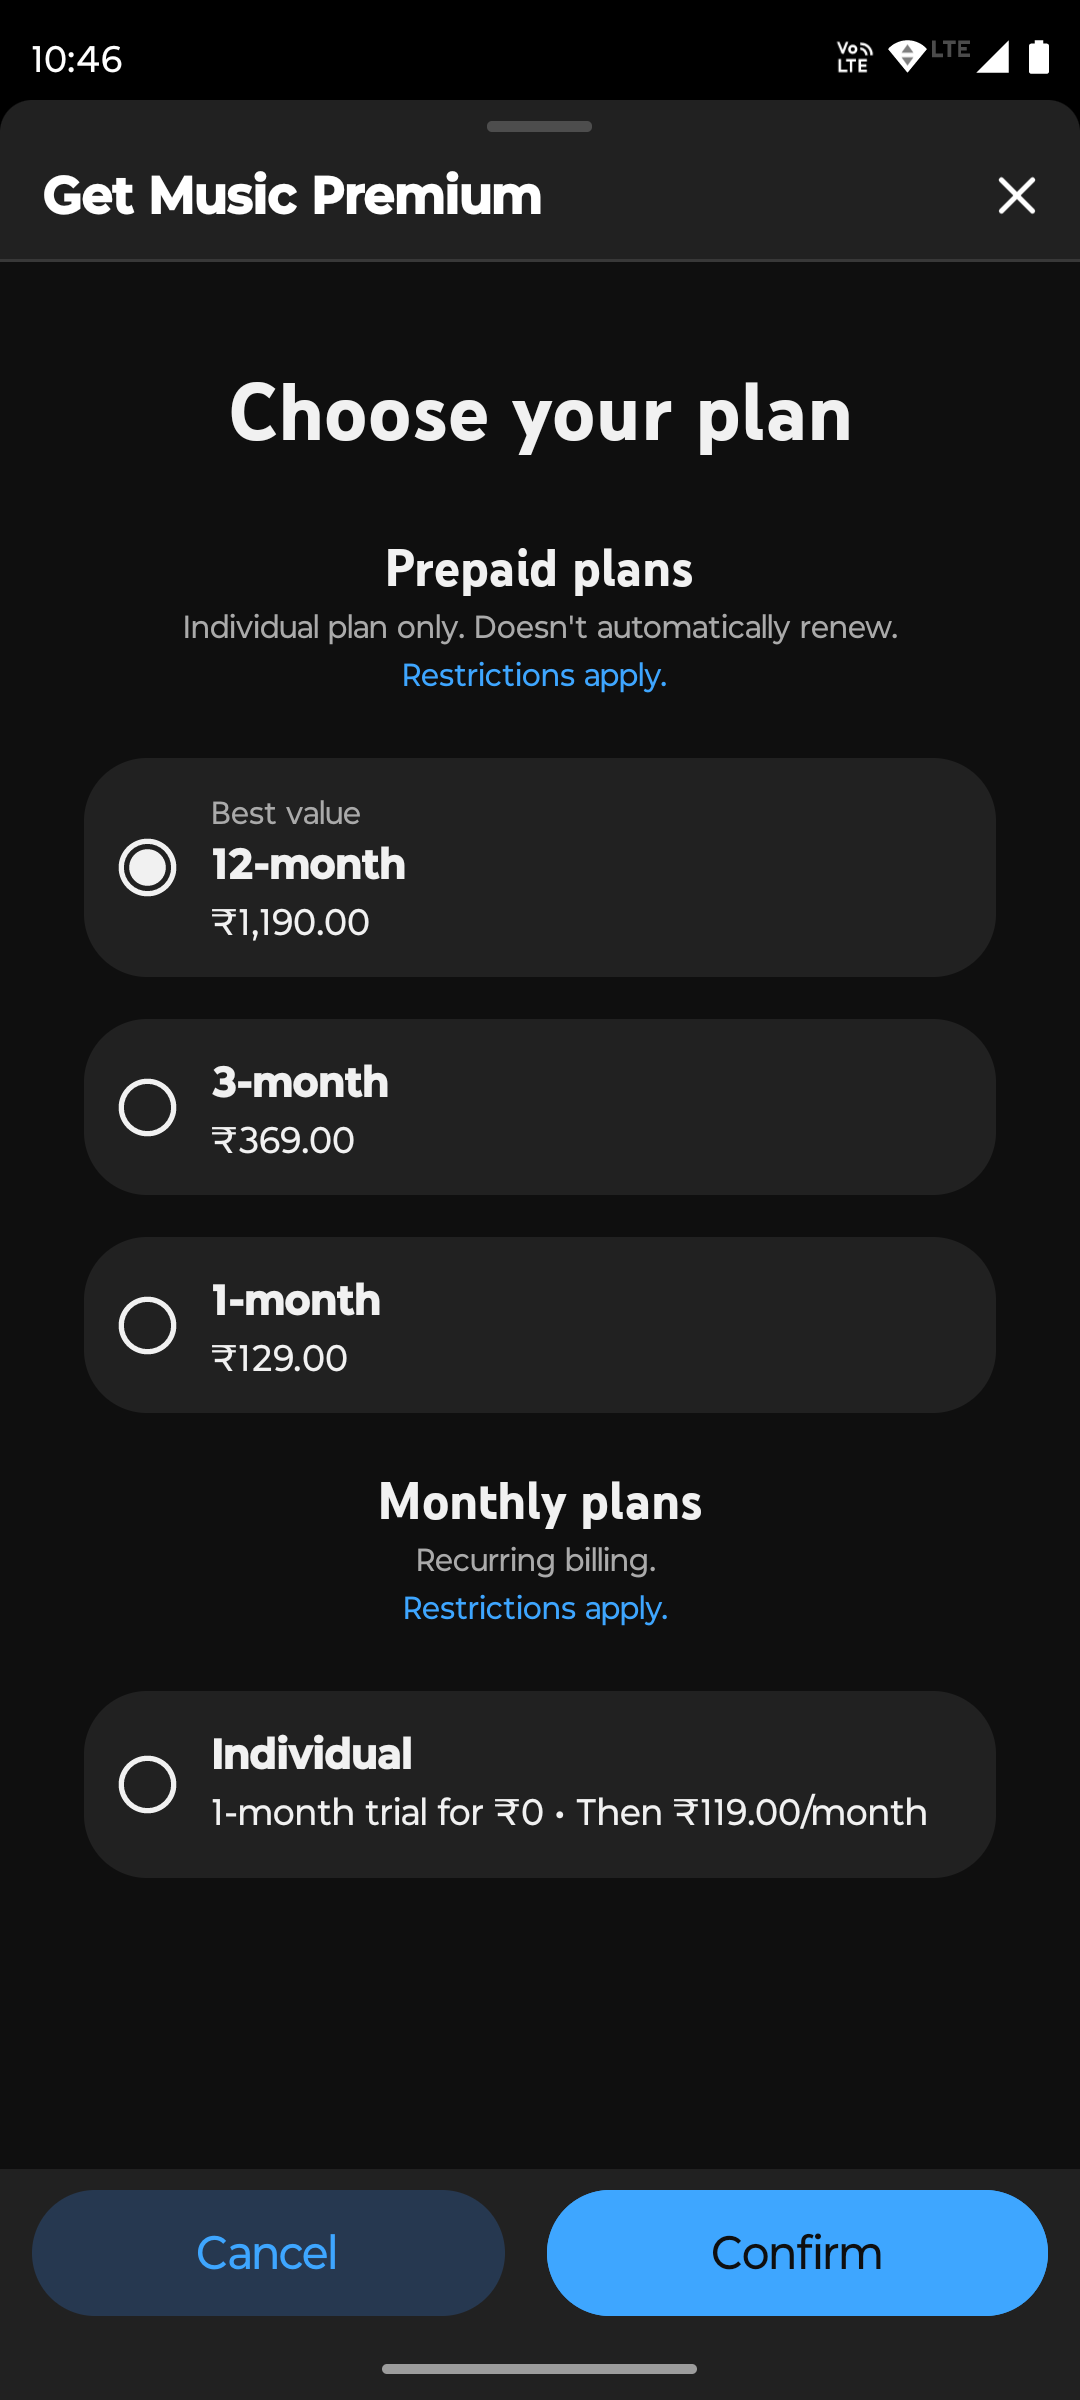Tap the Cancel button
The image size is (1080, 2400).
268,2252
